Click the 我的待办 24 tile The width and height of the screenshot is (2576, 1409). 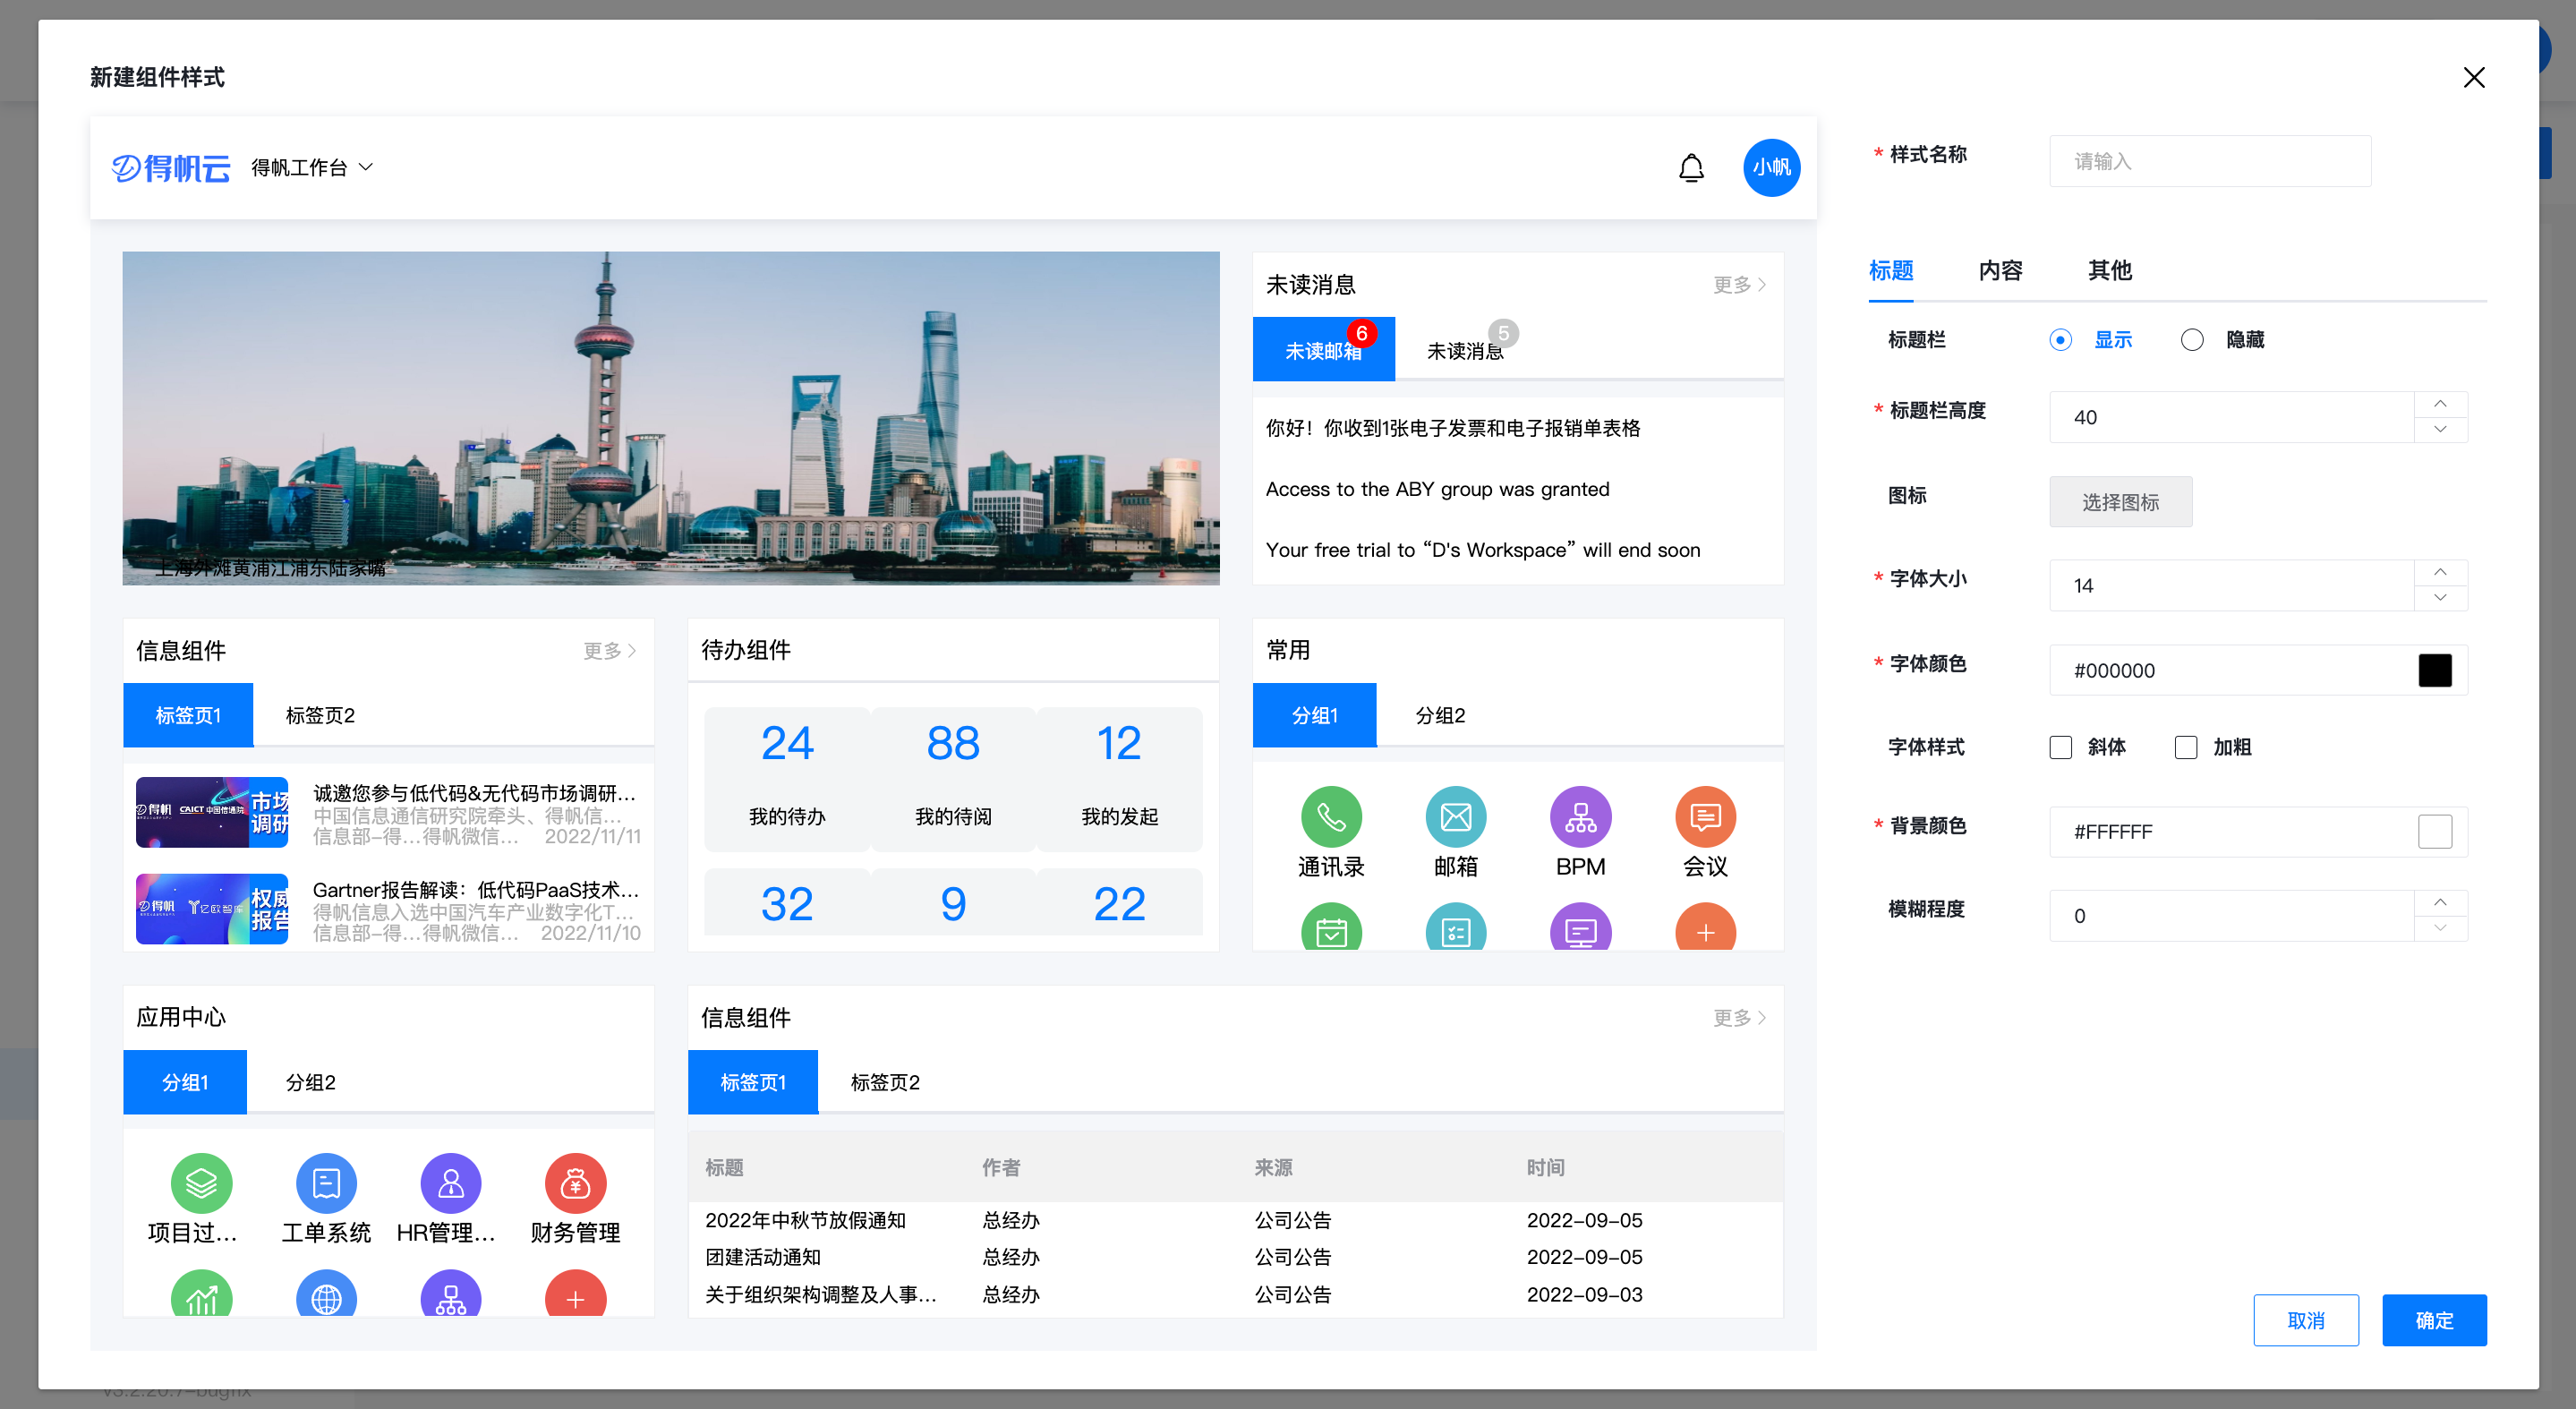[x=786, y=779]
